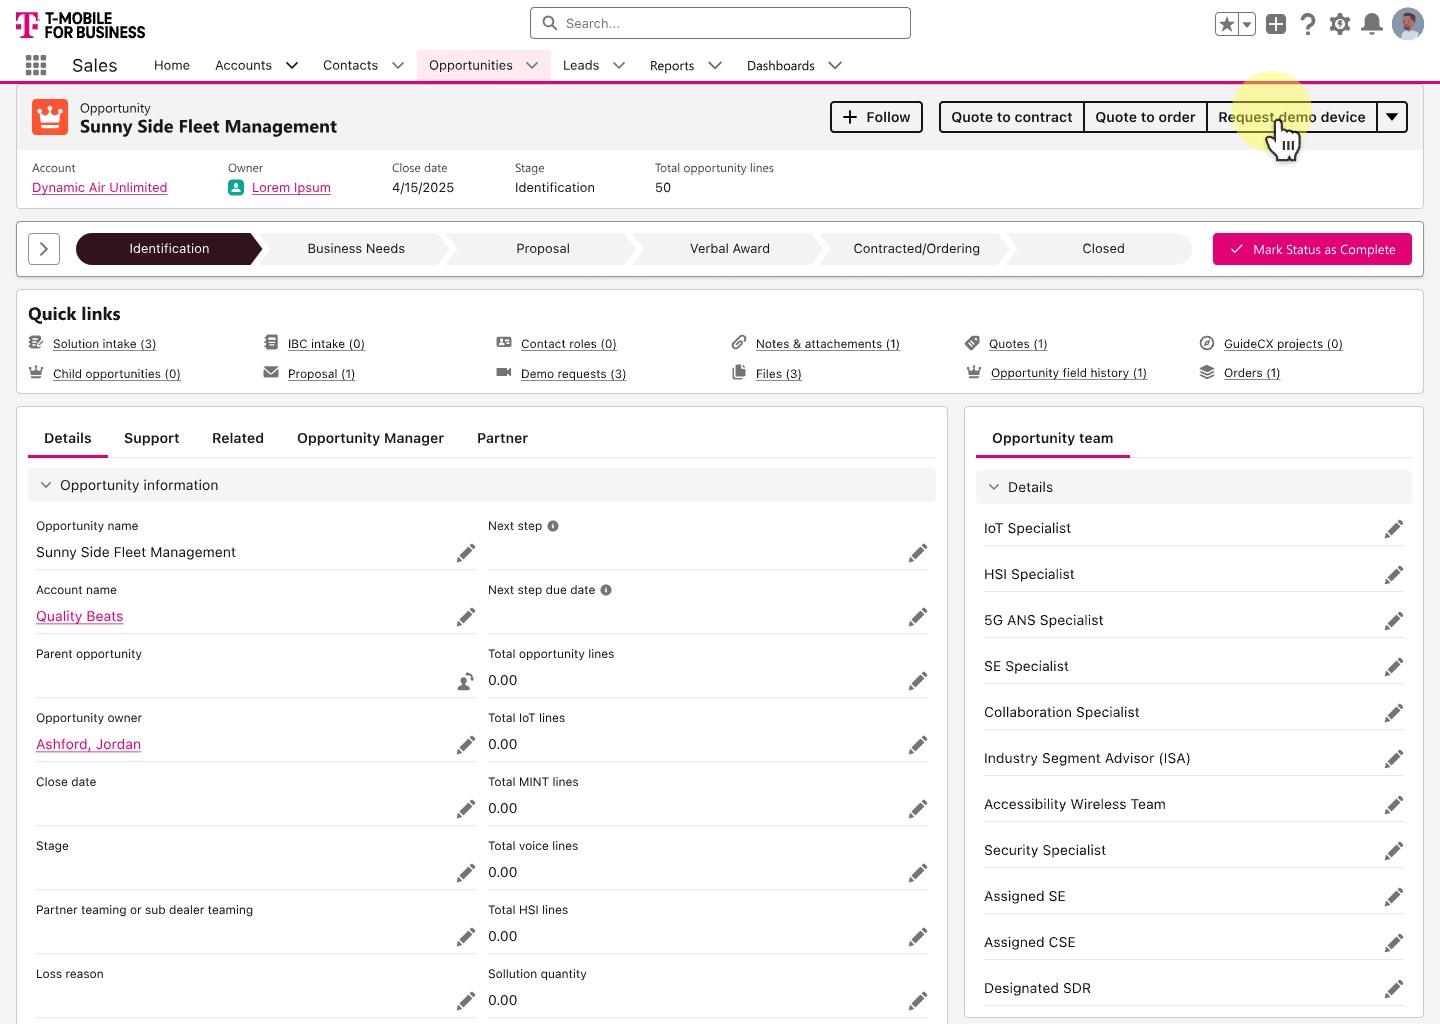Open the Contacts nav dropdown chevron
The width and height of the screenshot is (1440, 1024).
[x=398, y=65]
